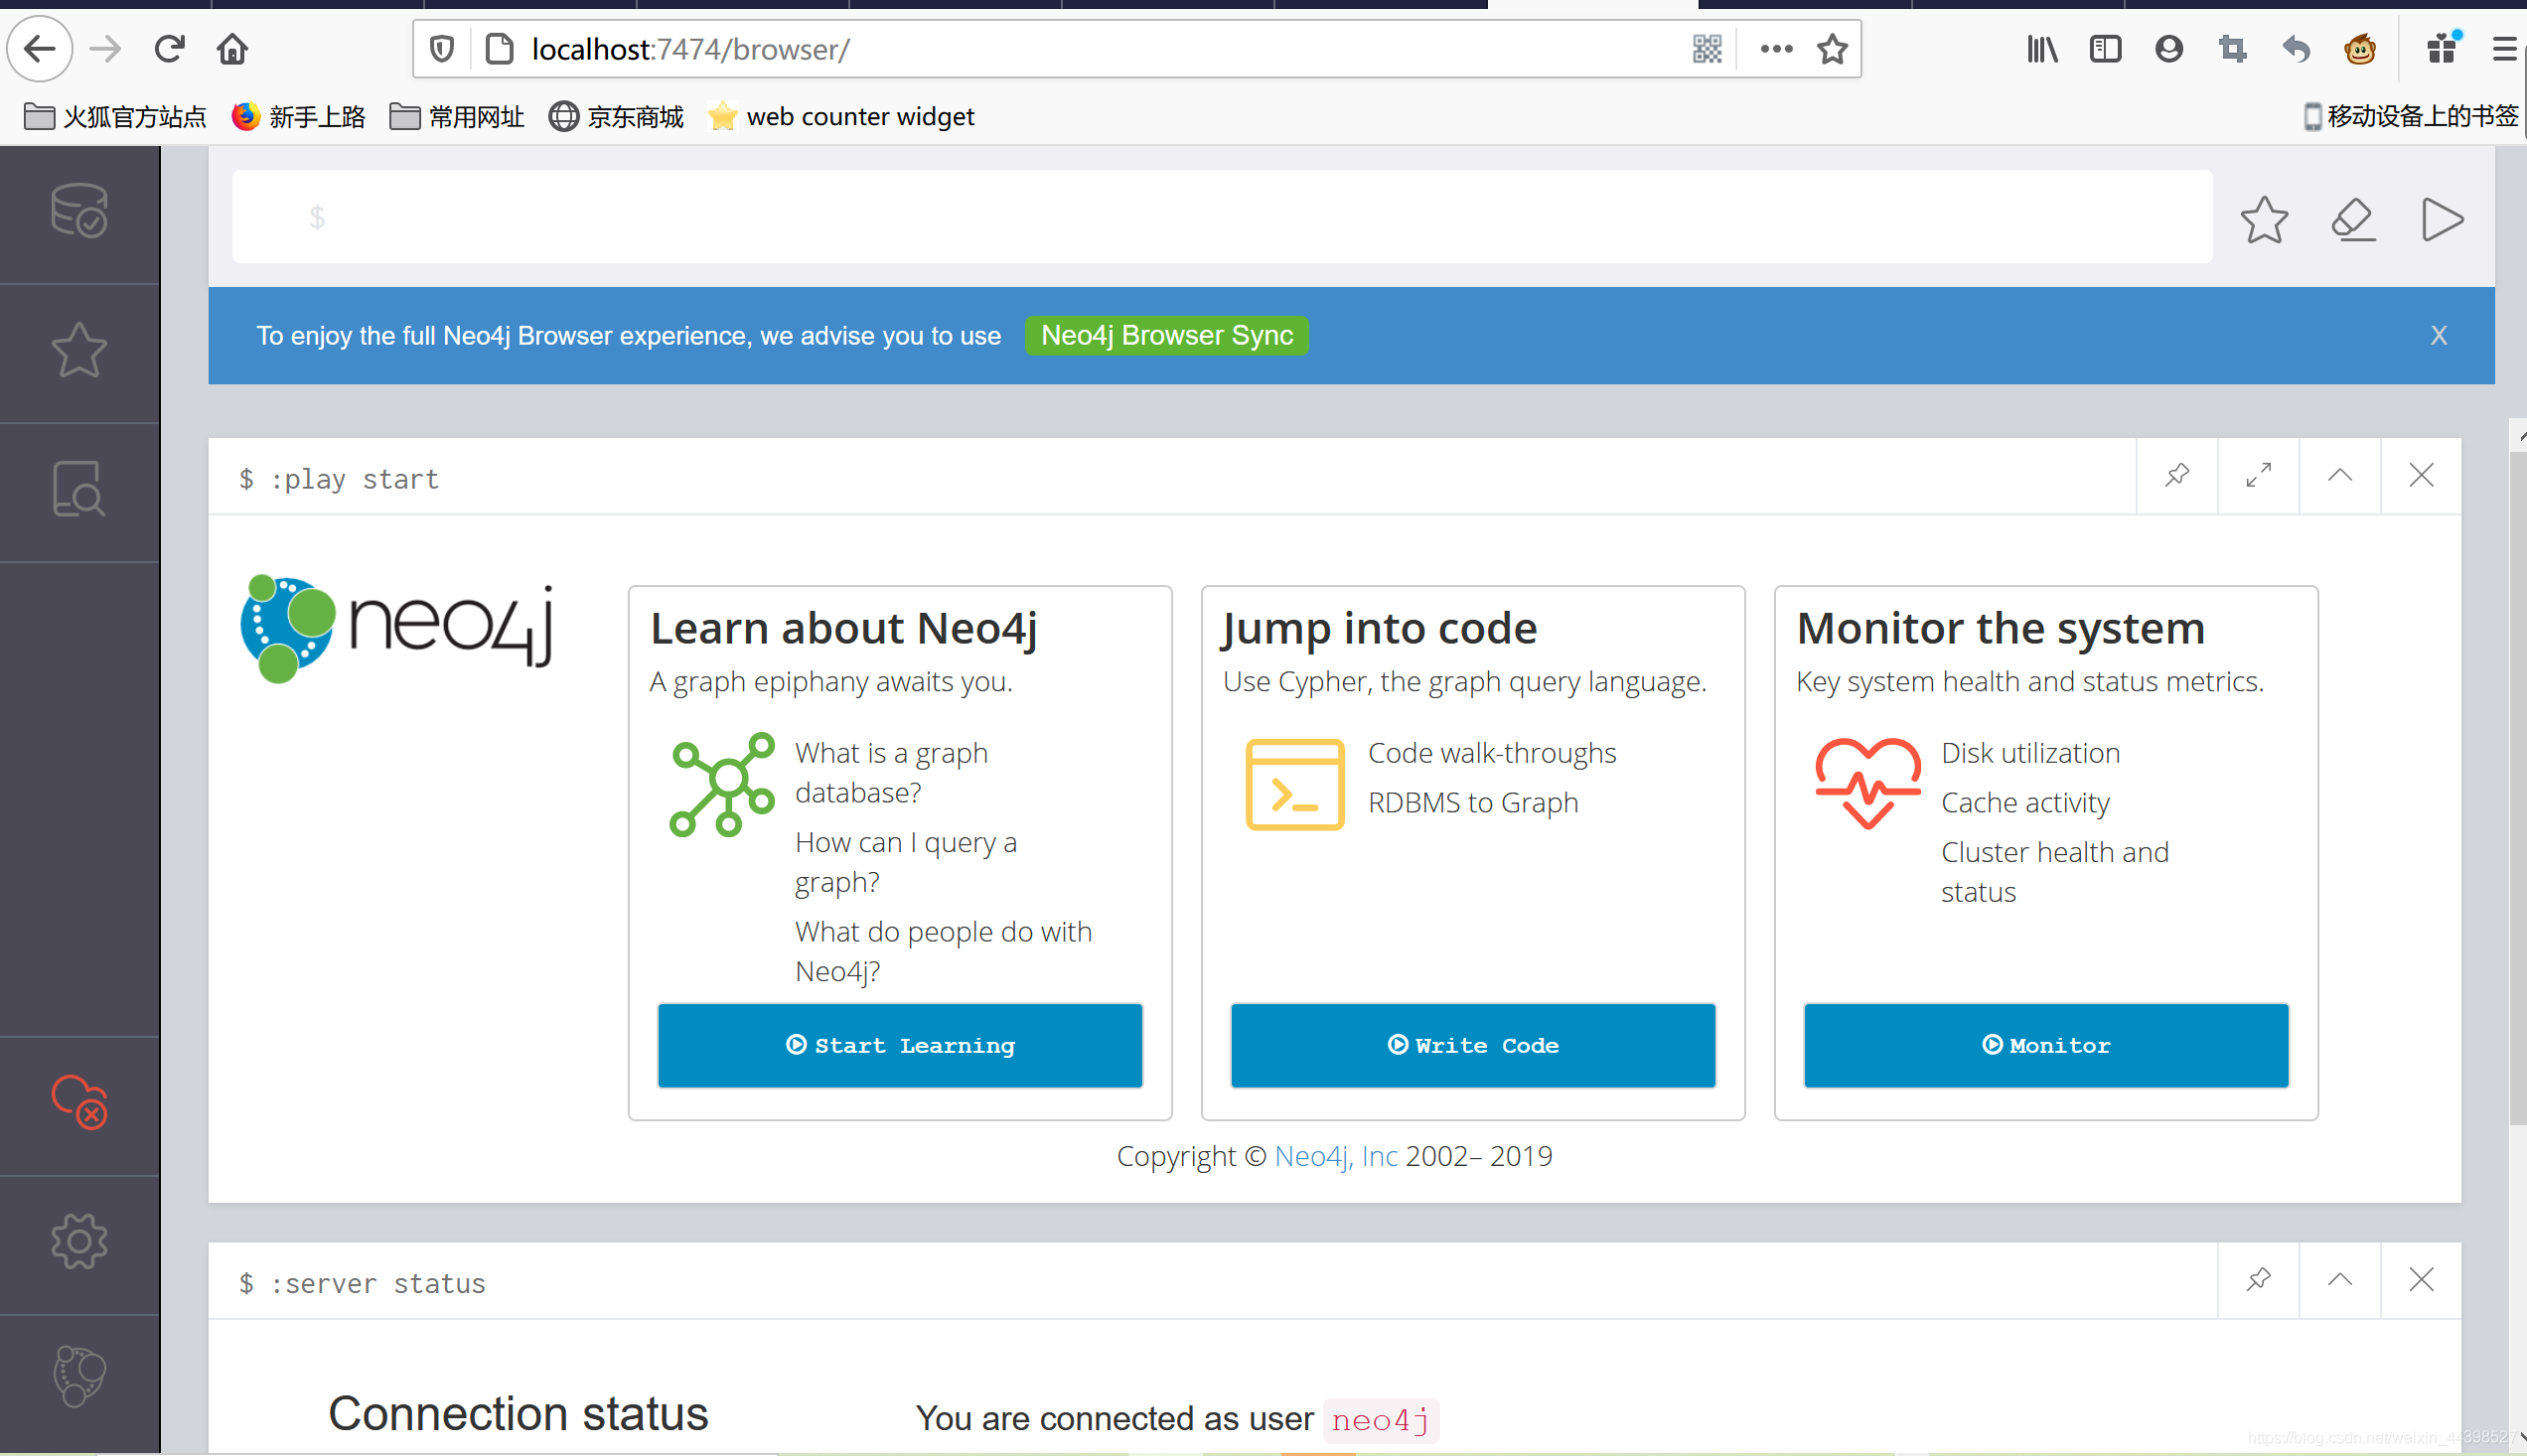Open the About Neo4j sidebar icon
2527x1456 pixels.
click(79, 1376)
